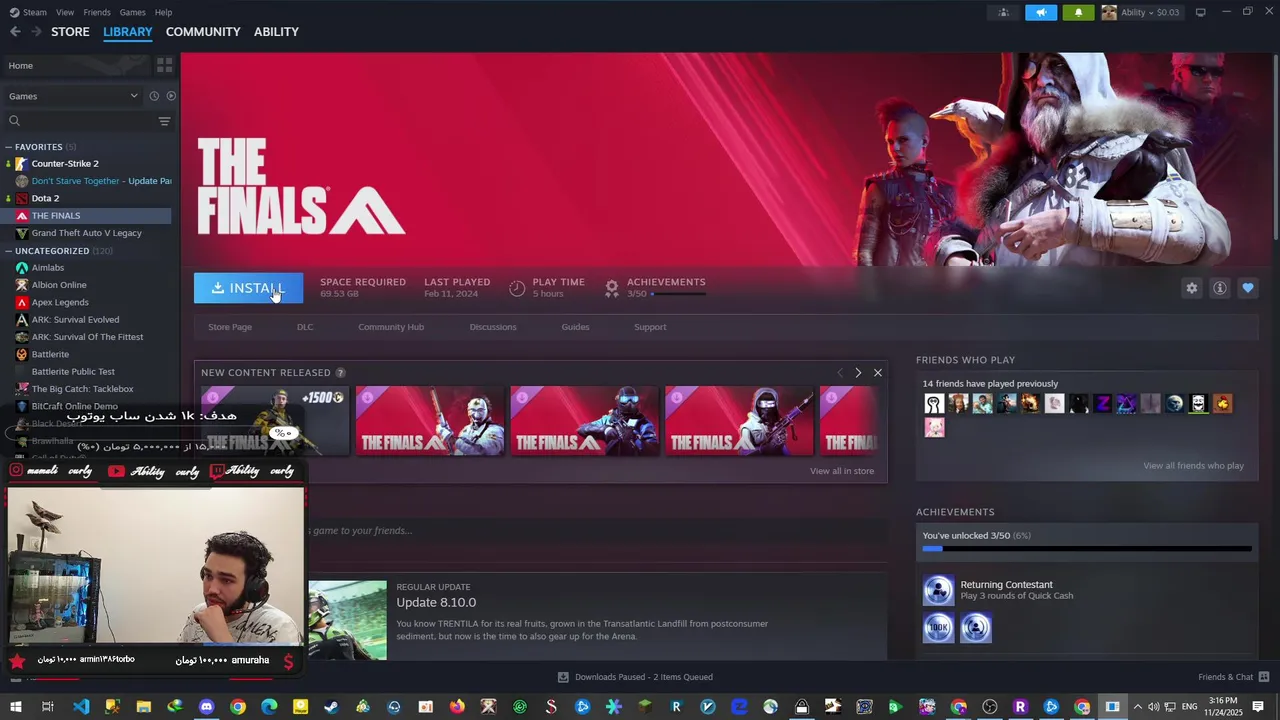Install THE FINALS
This screenshot has width=1280, height=720.
coord(248,288)
